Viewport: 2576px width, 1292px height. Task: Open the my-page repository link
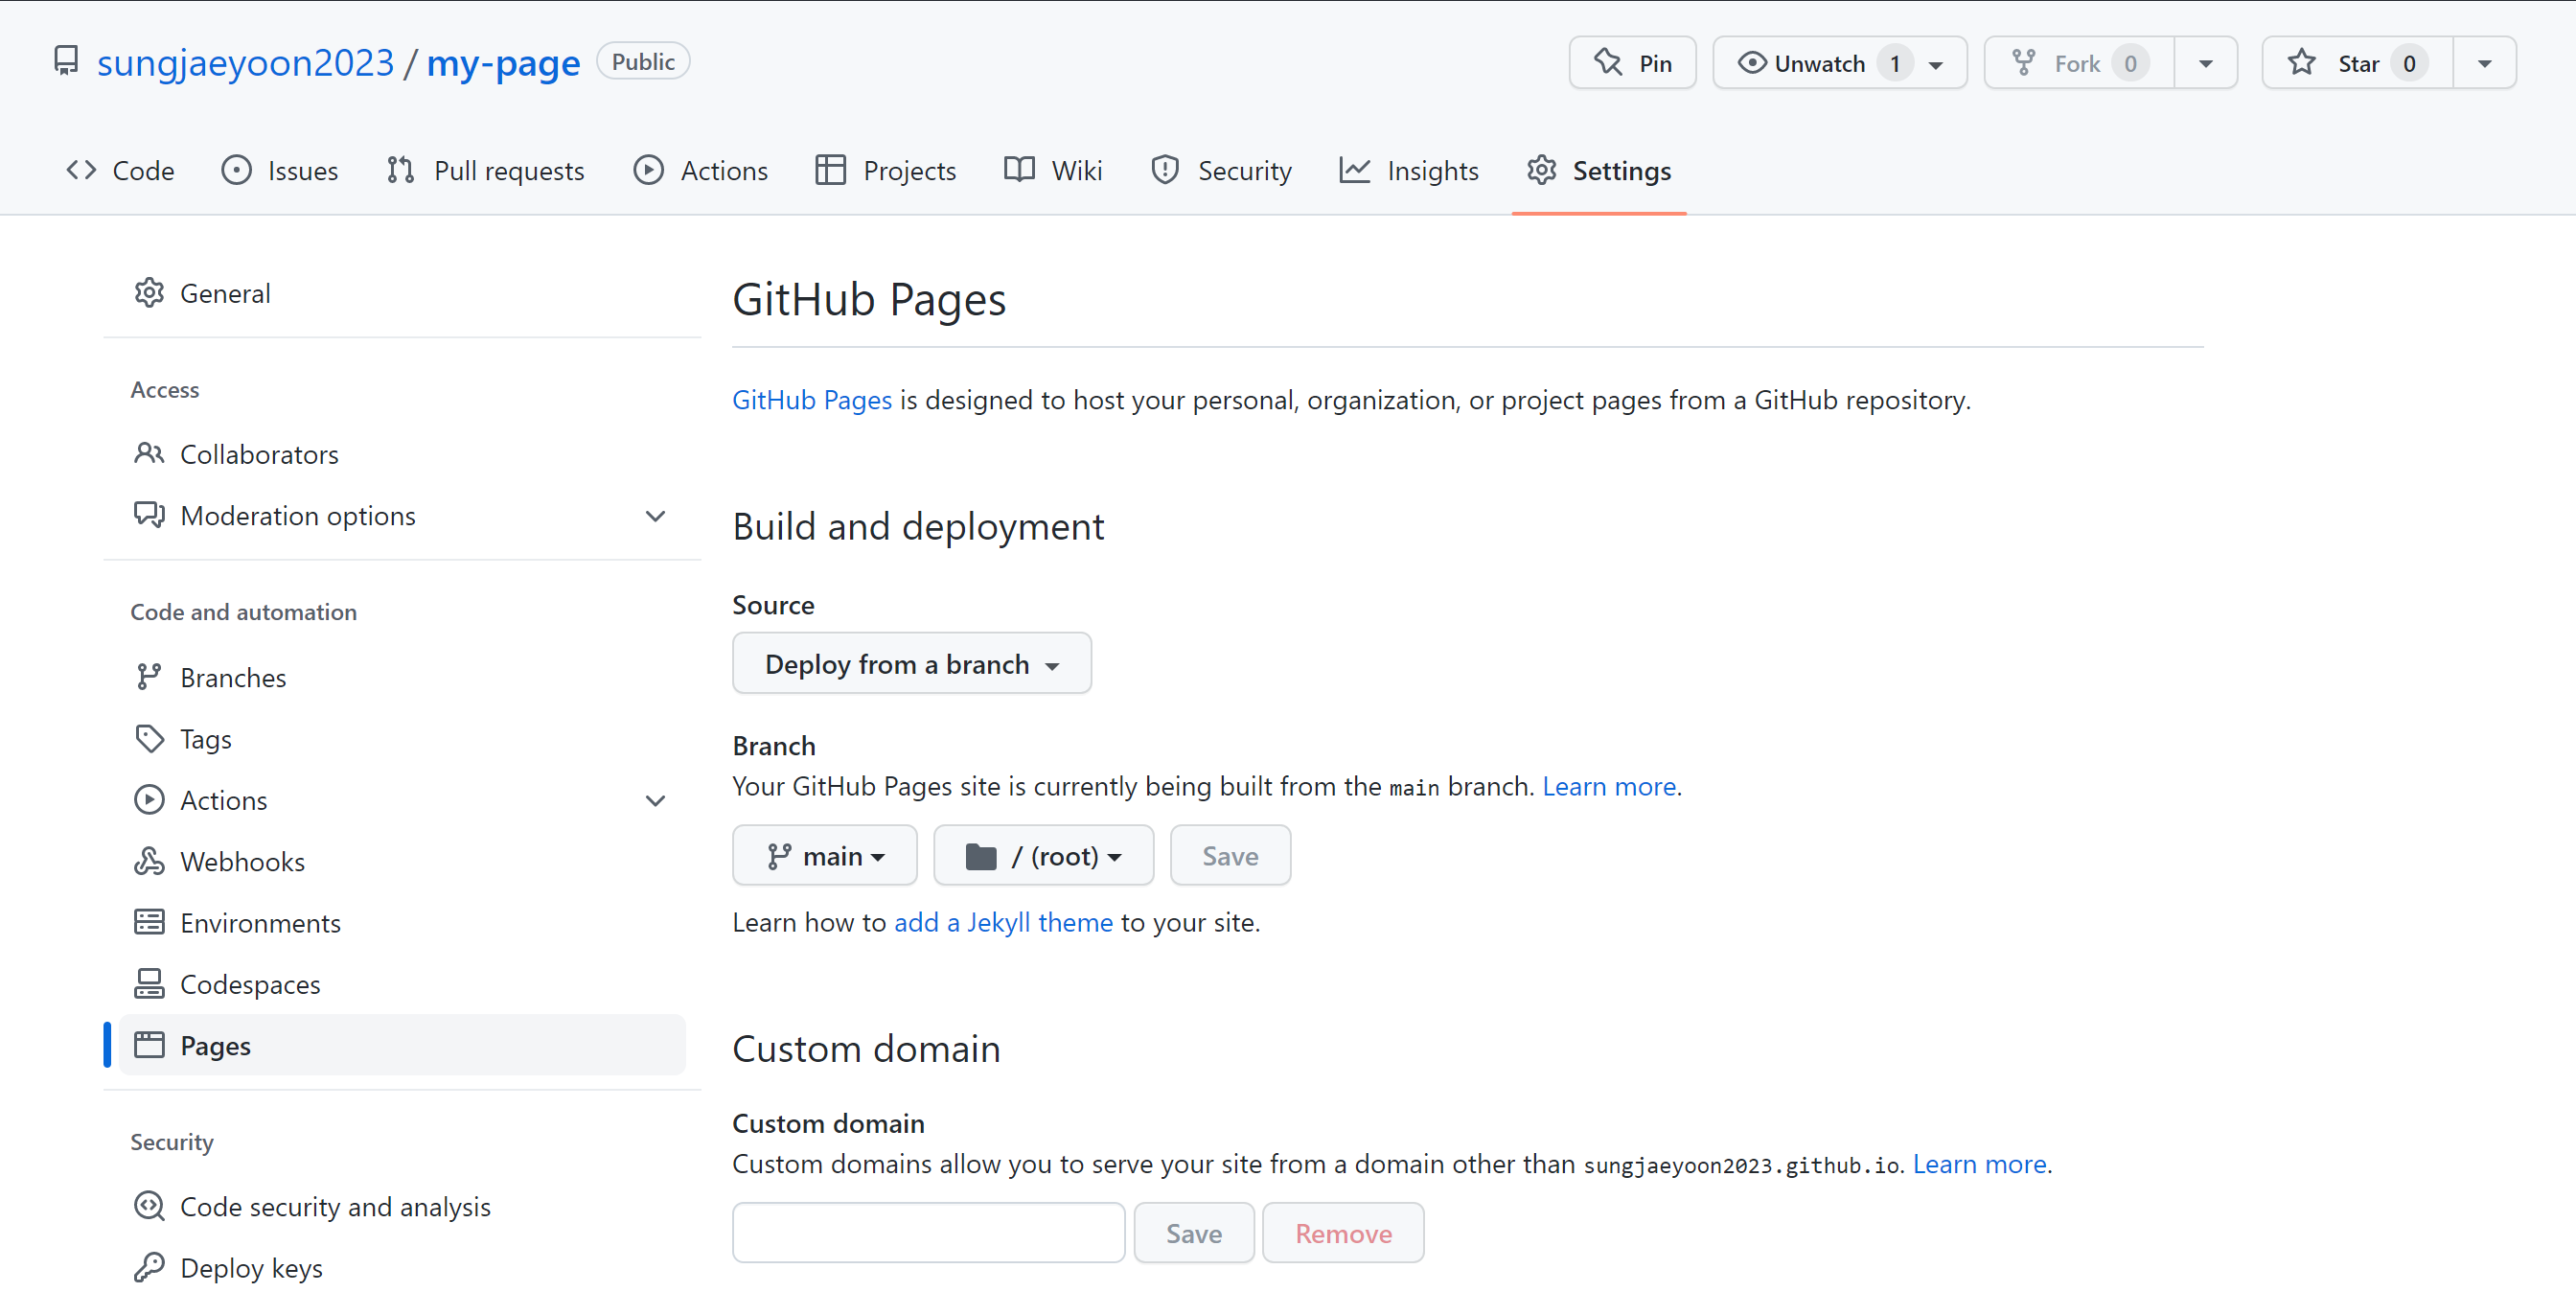[x=503, y=62]
